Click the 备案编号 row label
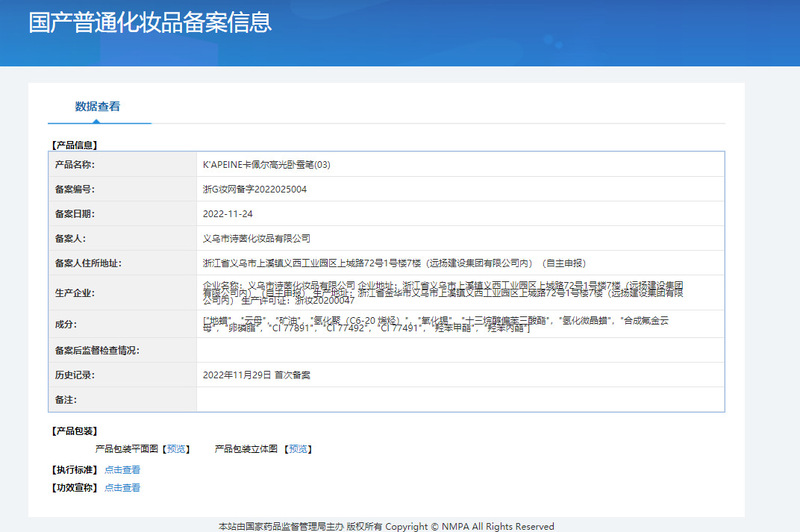 click(x=75, y=189)
